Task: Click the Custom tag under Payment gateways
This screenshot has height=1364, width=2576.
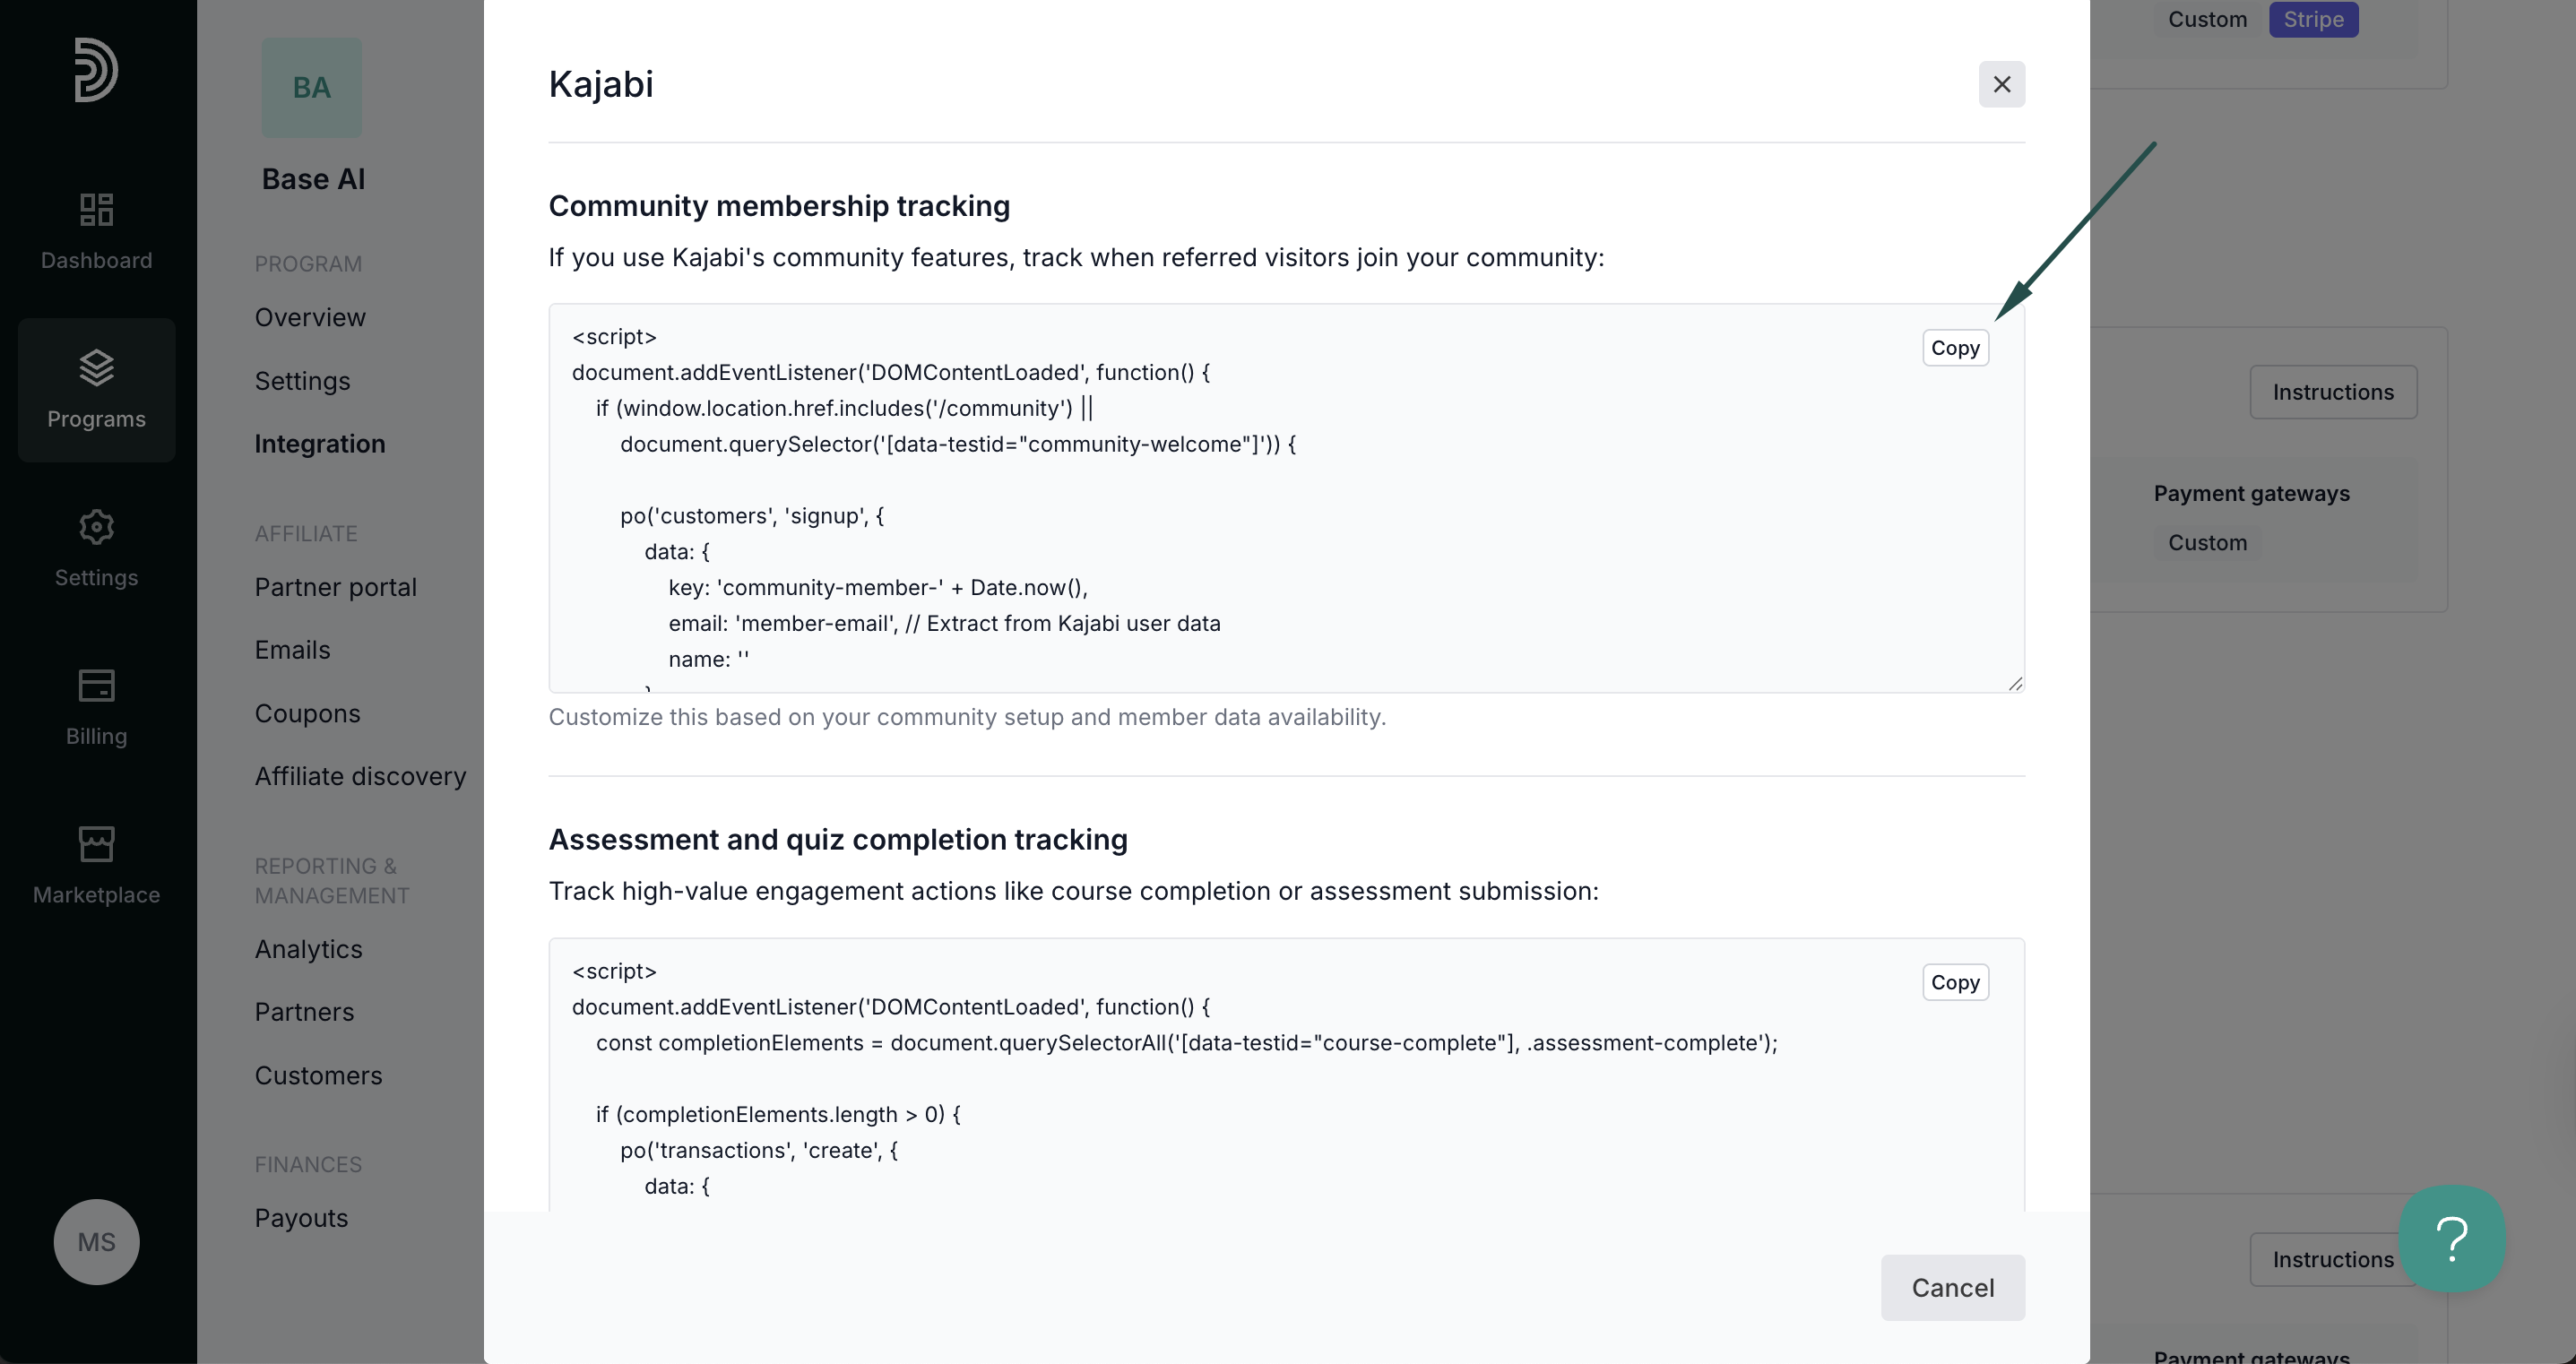Action: (2207, 543)
